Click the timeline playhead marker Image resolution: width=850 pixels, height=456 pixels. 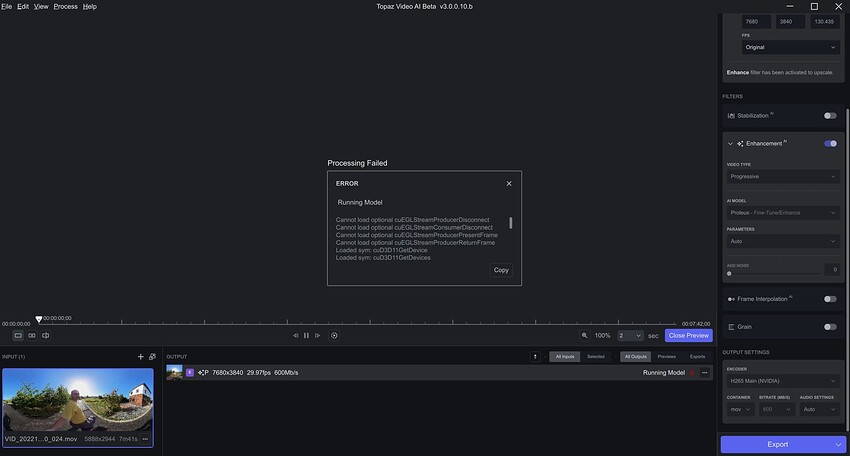[x=38, y=319]
